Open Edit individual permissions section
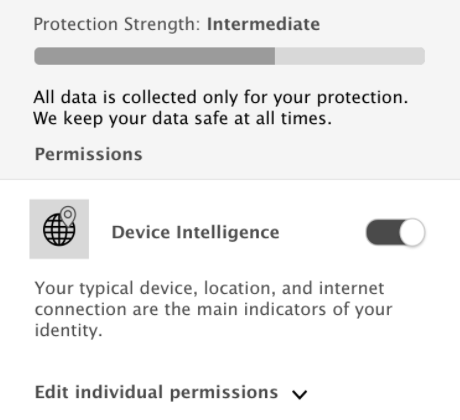This screenshot has width=460, height=420. (x=156, y=392)
